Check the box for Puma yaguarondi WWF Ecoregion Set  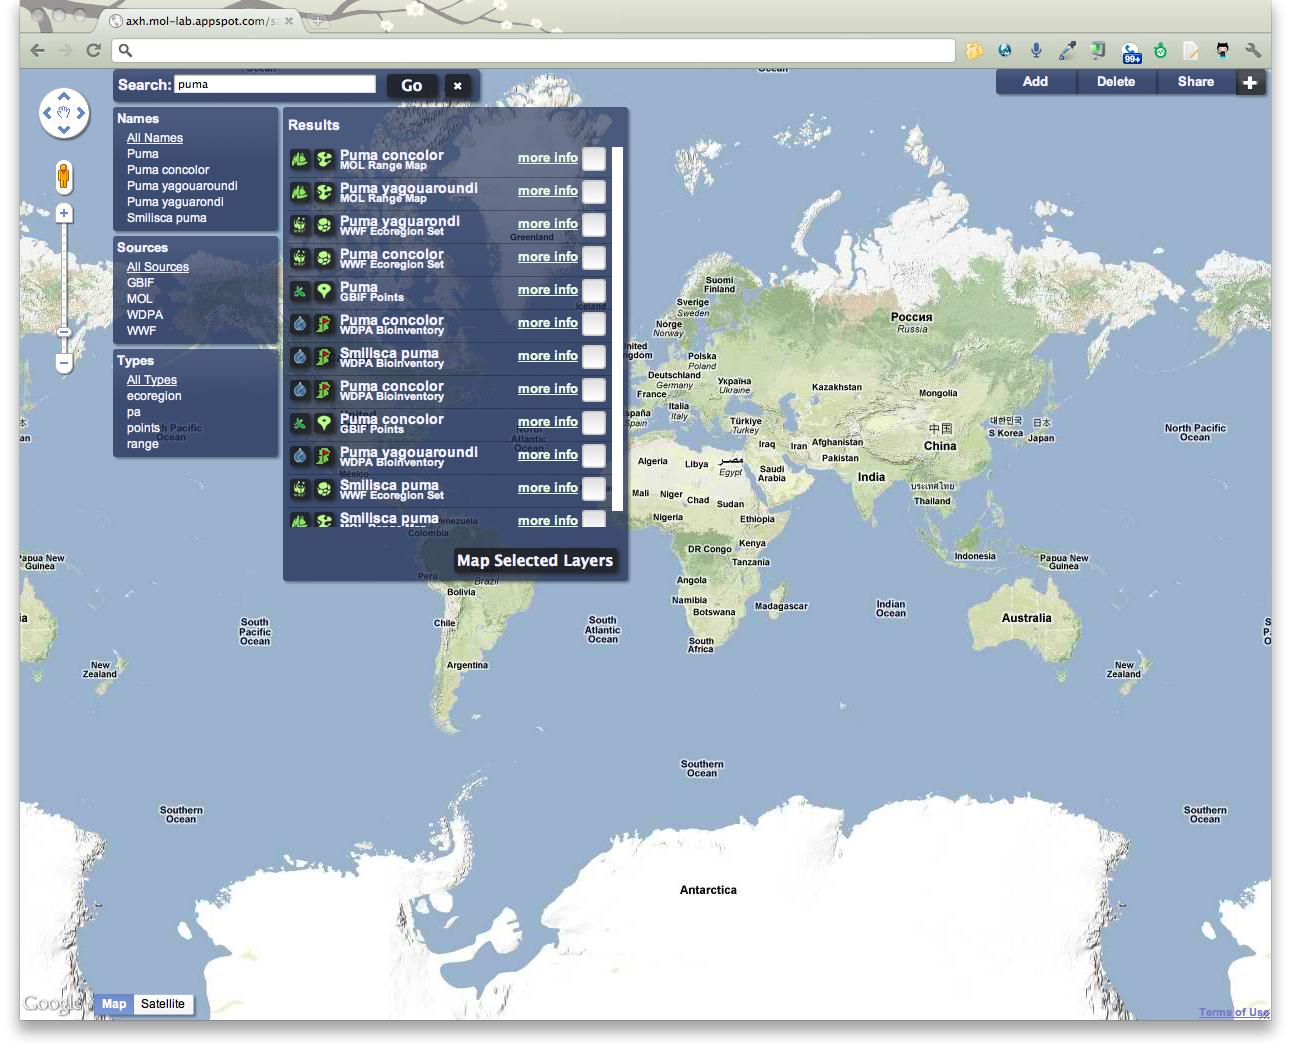click(x=594, y=225)
